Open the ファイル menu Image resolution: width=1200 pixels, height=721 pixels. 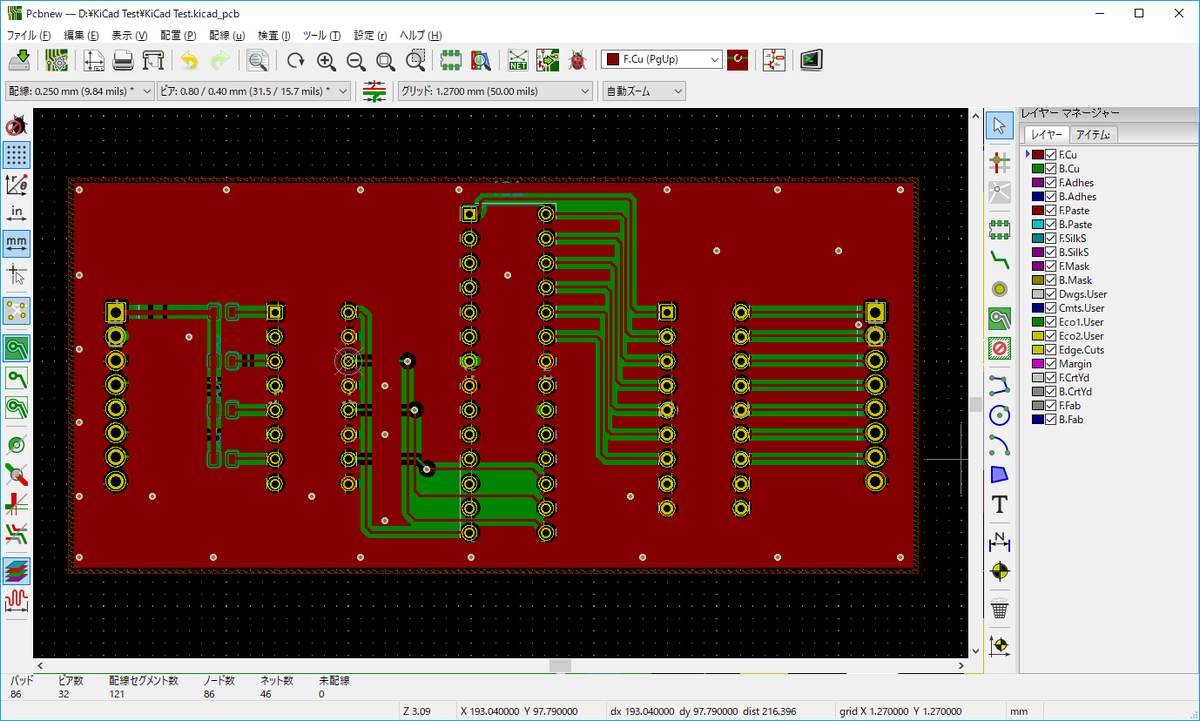[28, 35]
